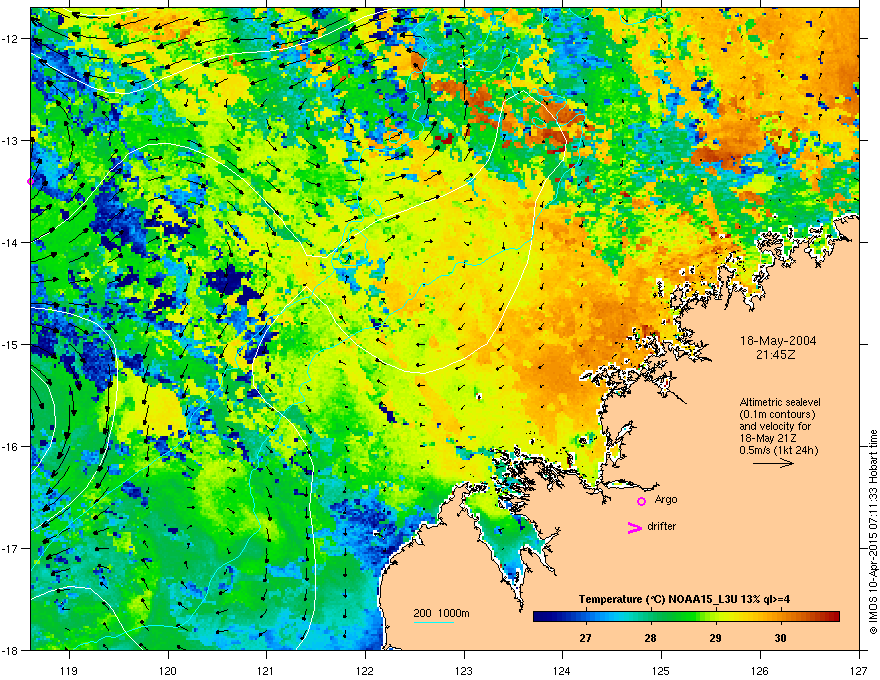
Task: Click the -12 latitude axis label
Action: [x=11, y=39]
